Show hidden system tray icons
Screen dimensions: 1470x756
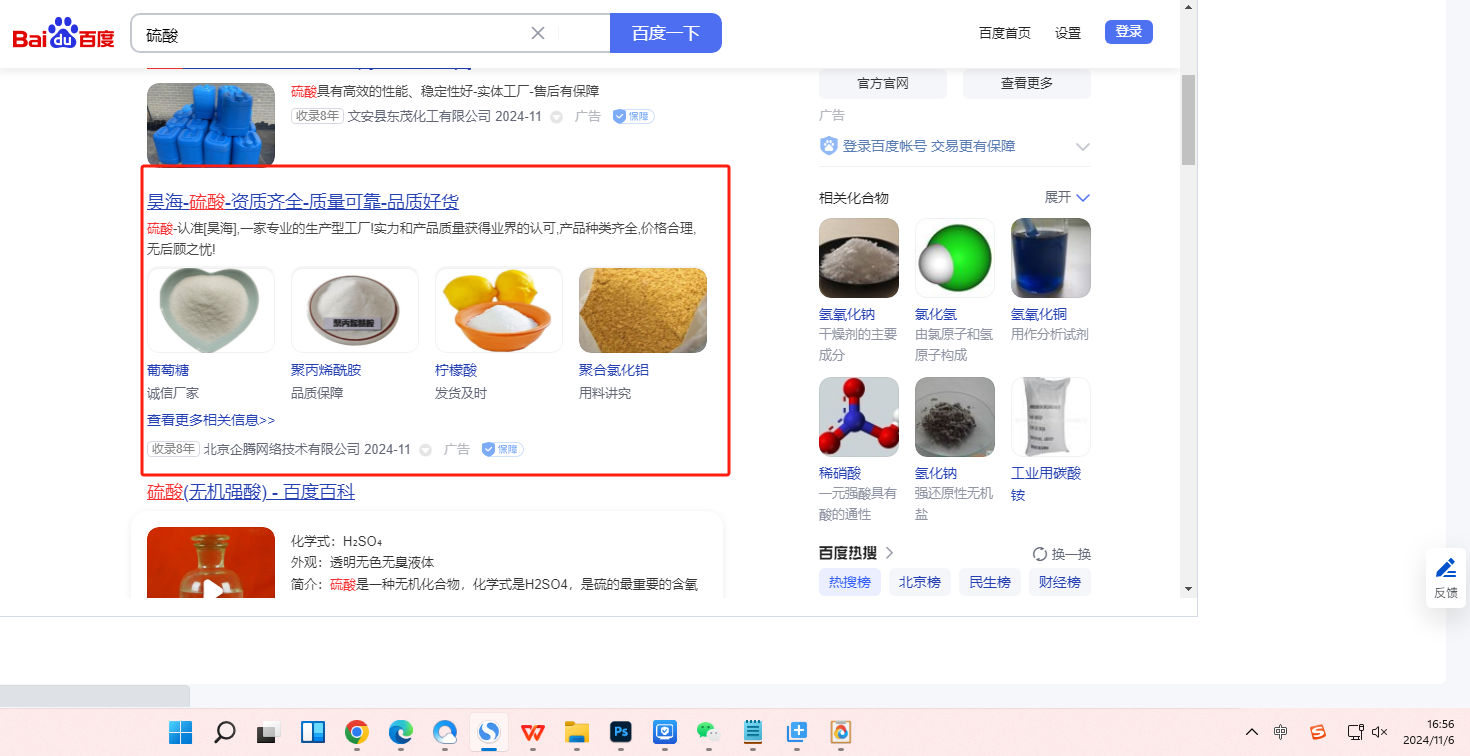[1251, 732]
